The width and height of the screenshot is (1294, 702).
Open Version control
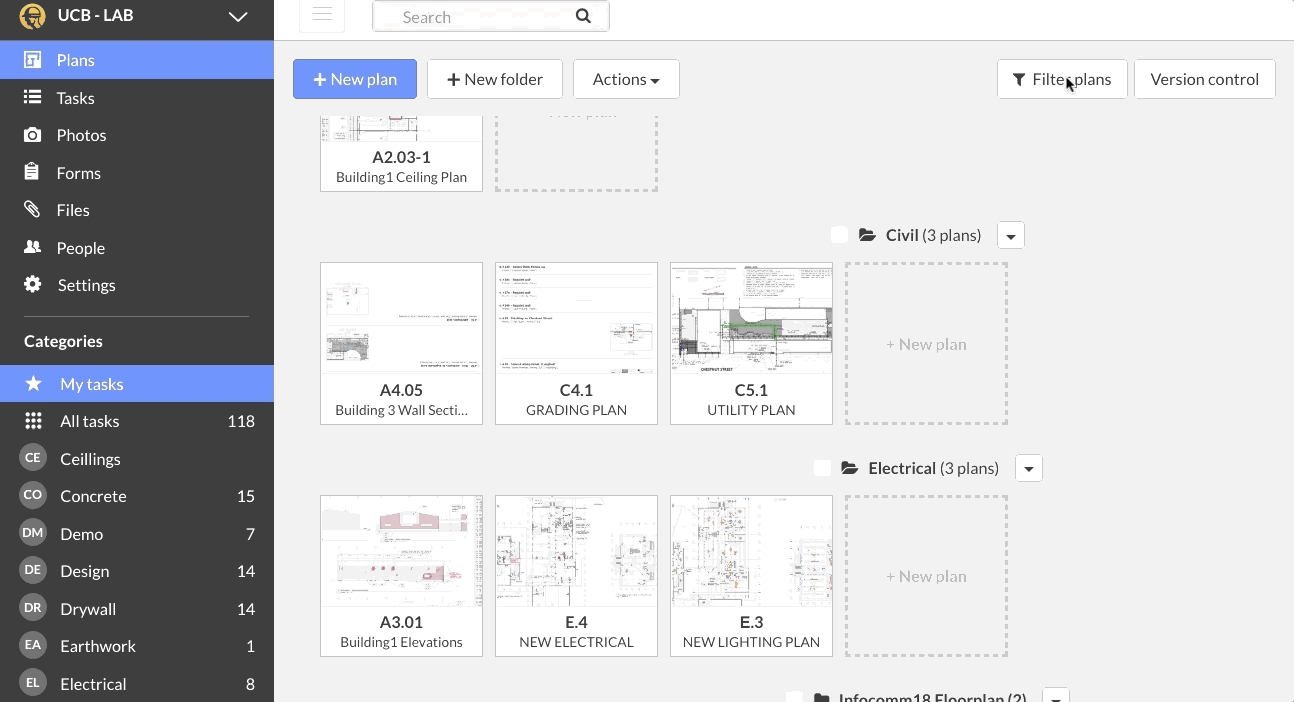point(1204,79)
